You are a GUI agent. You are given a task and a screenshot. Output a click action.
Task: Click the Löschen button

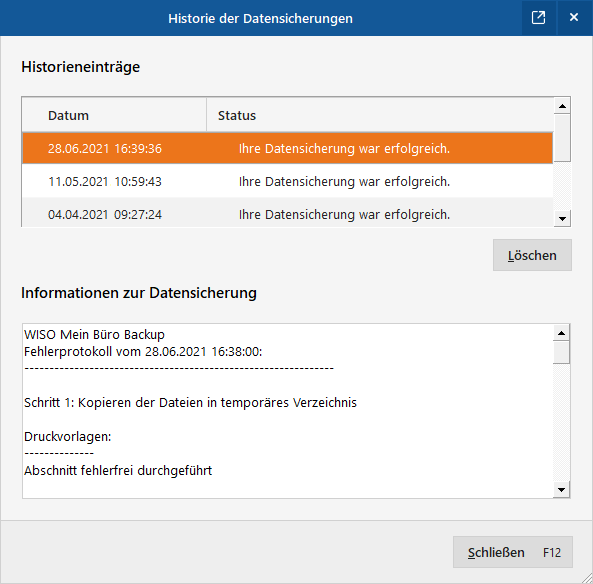coord(532,255)
